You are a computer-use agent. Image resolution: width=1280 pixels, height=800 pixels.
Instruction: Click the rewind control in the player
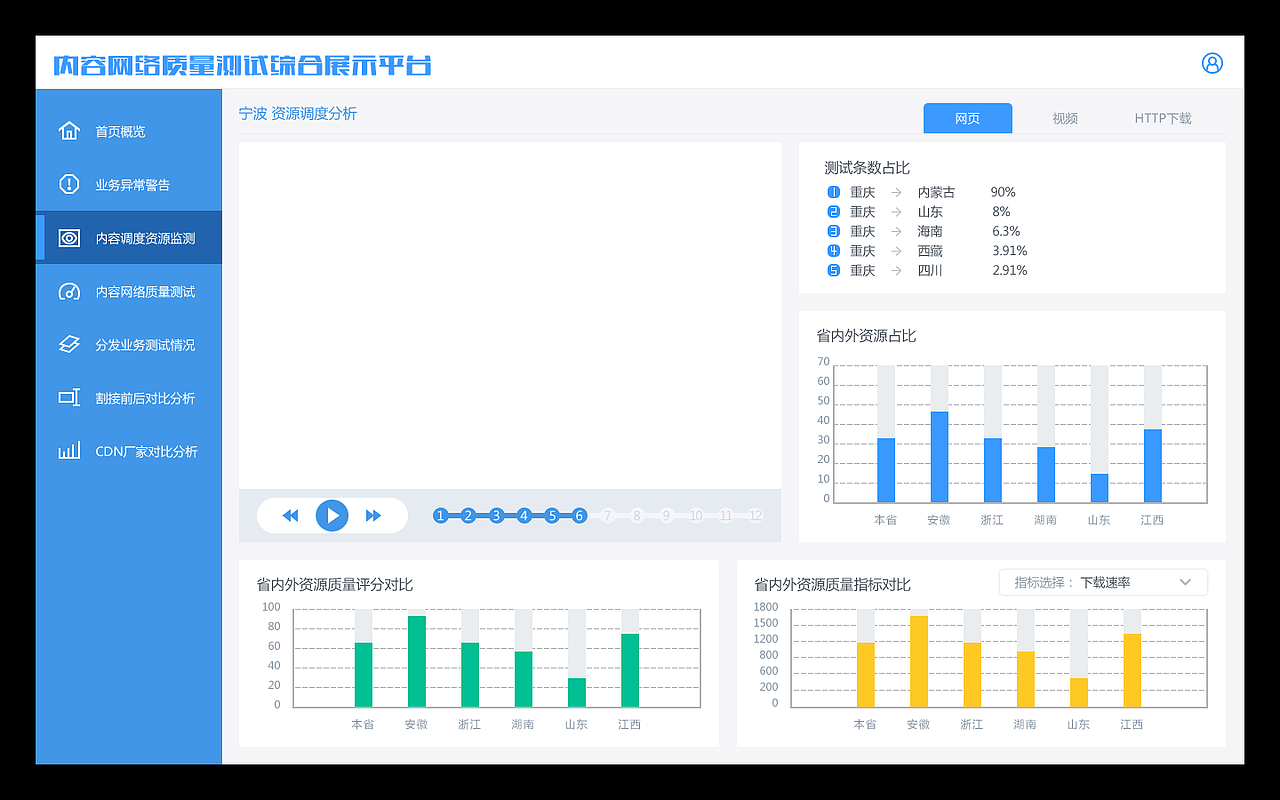(290, 515)
